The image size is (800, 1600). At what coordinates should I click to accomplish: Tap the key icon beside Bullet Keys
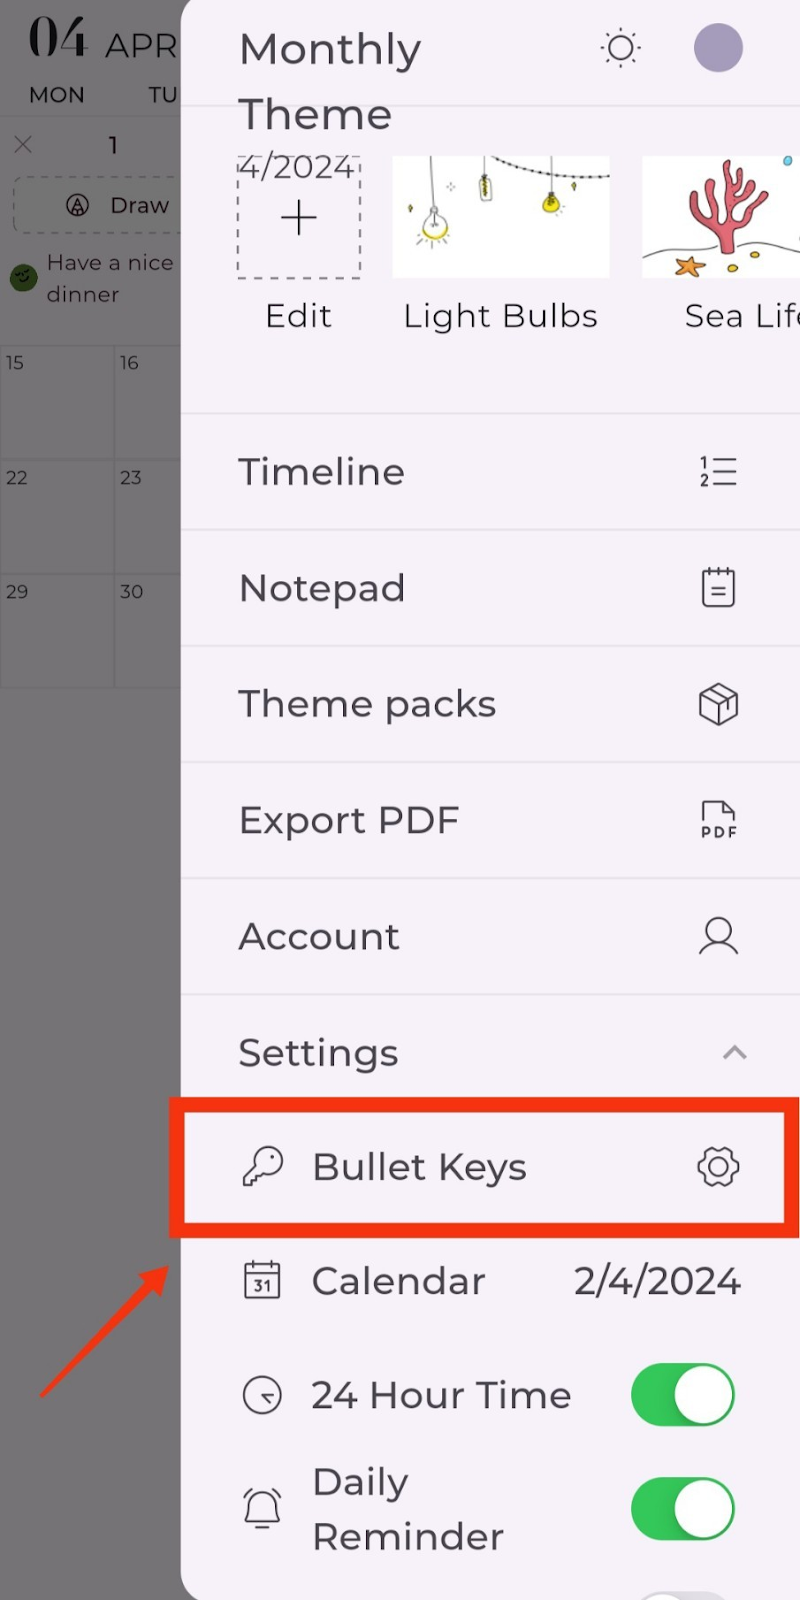263,1166
